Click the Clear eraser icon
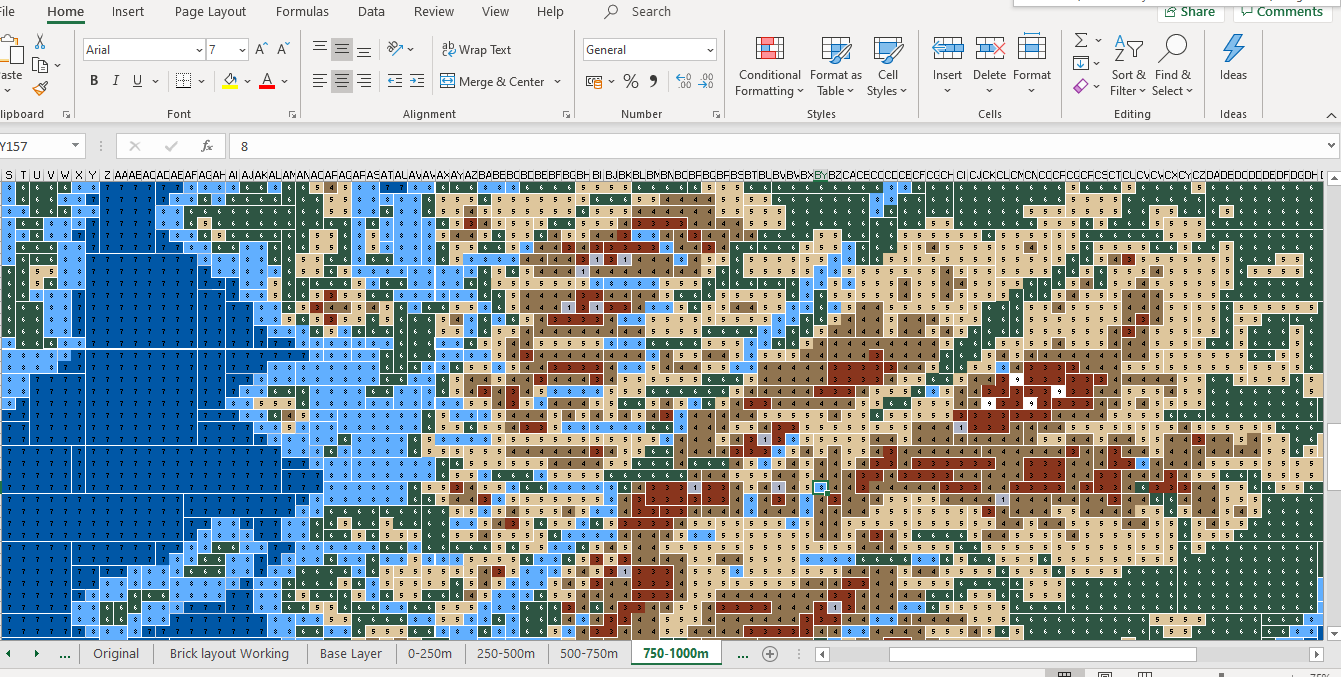This screenshot has width=1341, height=677. pyautogui.click(x=1081, y=87)
